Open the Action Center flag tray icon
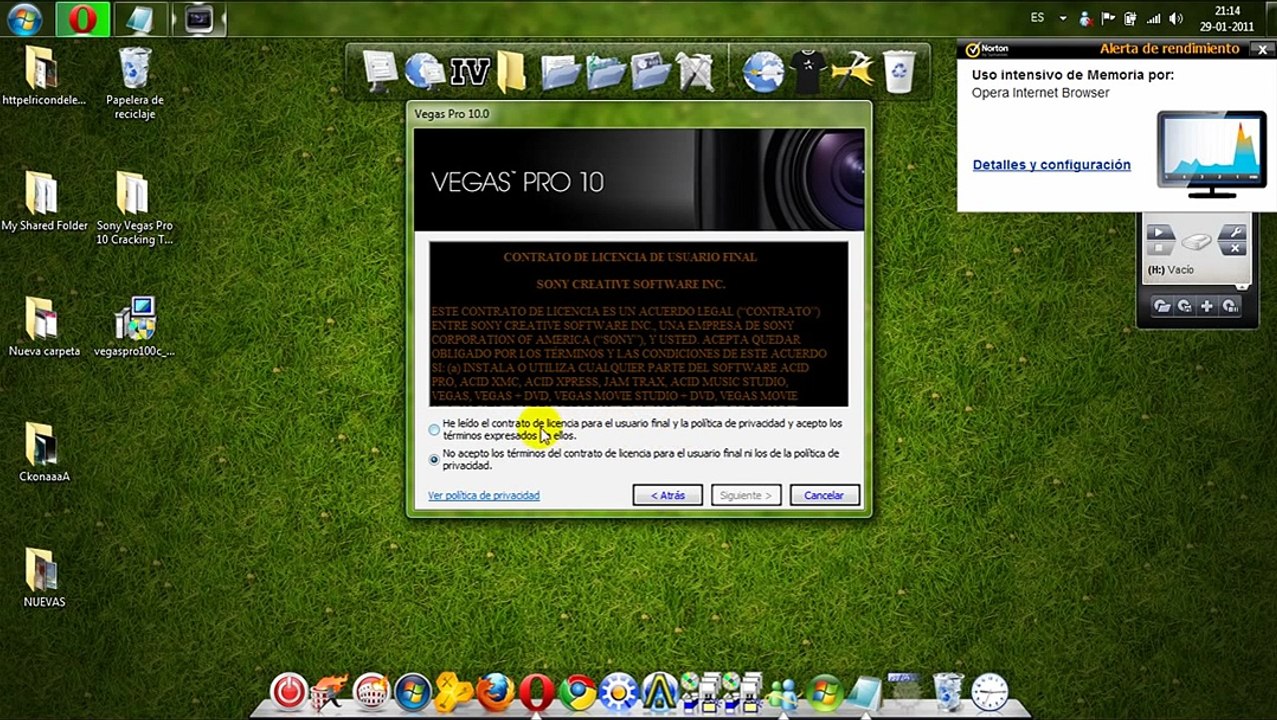Image resolution: width=1277 pixels, height=720 pixels. (x=1108, y=19)
